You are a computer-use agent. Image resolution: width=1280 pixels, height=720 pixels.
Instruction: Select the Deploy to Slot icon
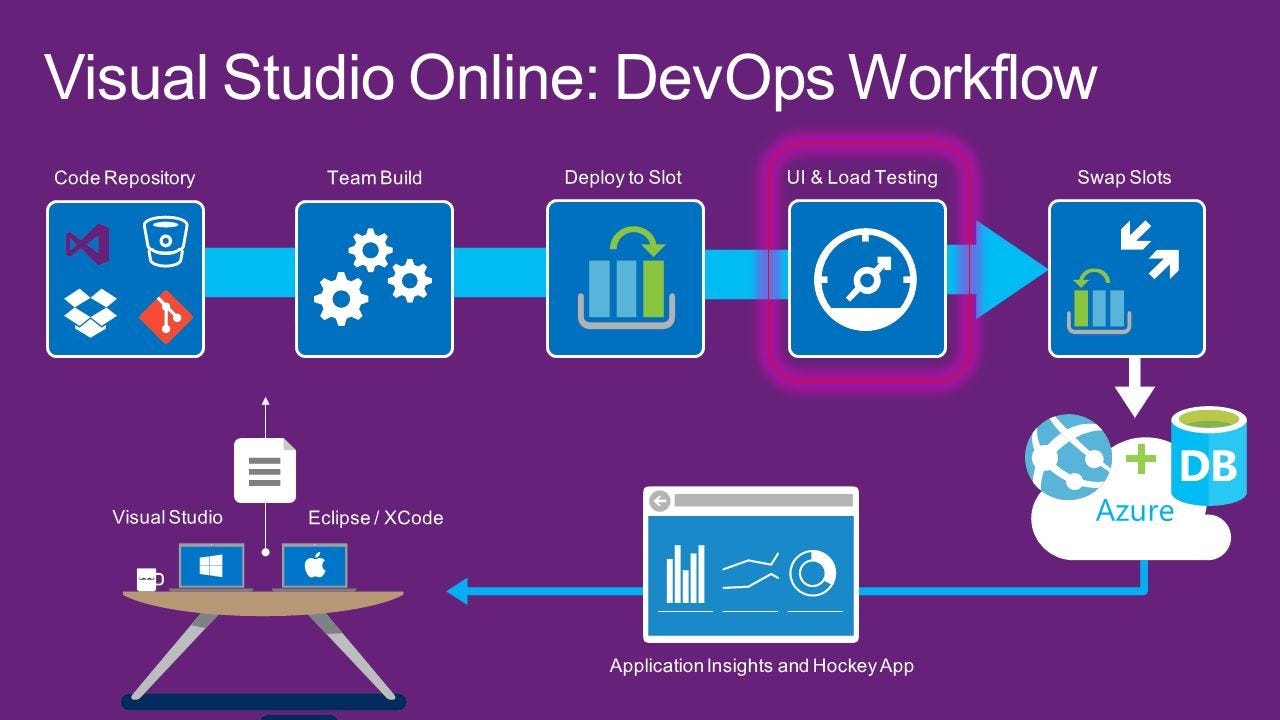(x=624, y=277)
